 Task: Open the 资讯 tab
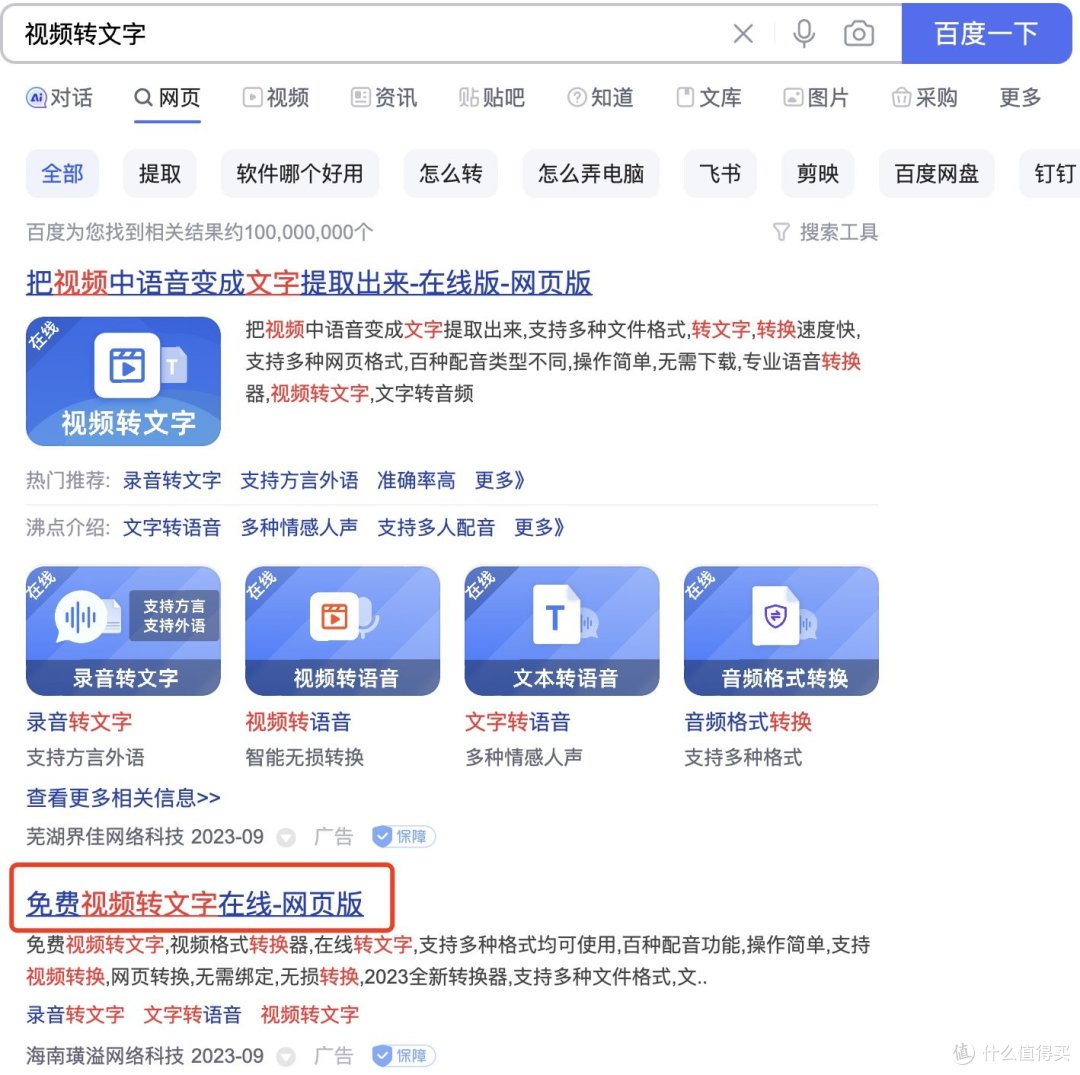click(384, 97)
